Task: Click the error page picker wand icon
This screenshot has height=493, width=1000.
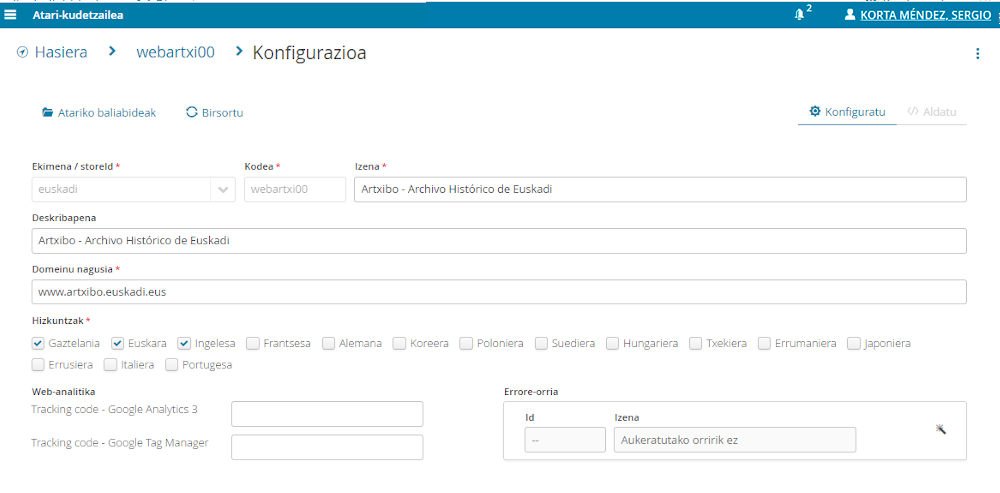Action: click(940, 429)
